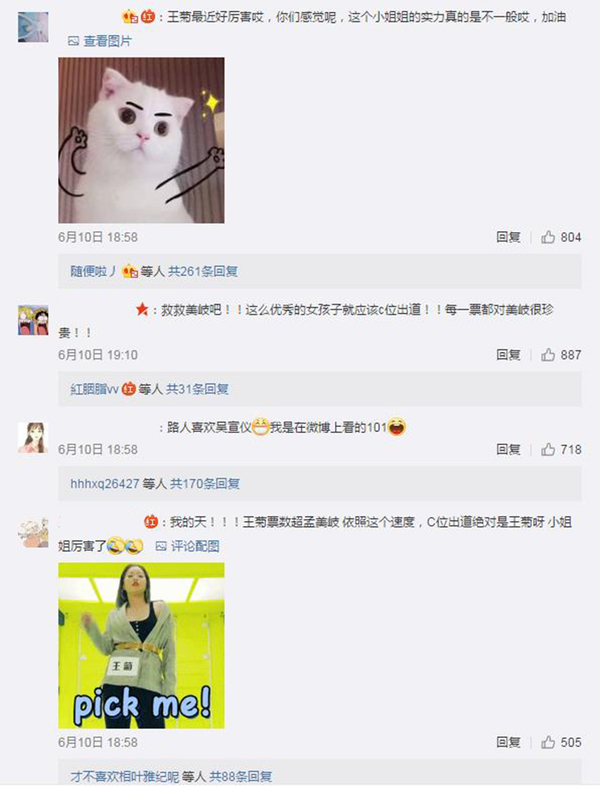Image resolution: width=600 pixels, height=786 pixels.
Task: Click the 评论配图 image icon
Action: [161, 546]
